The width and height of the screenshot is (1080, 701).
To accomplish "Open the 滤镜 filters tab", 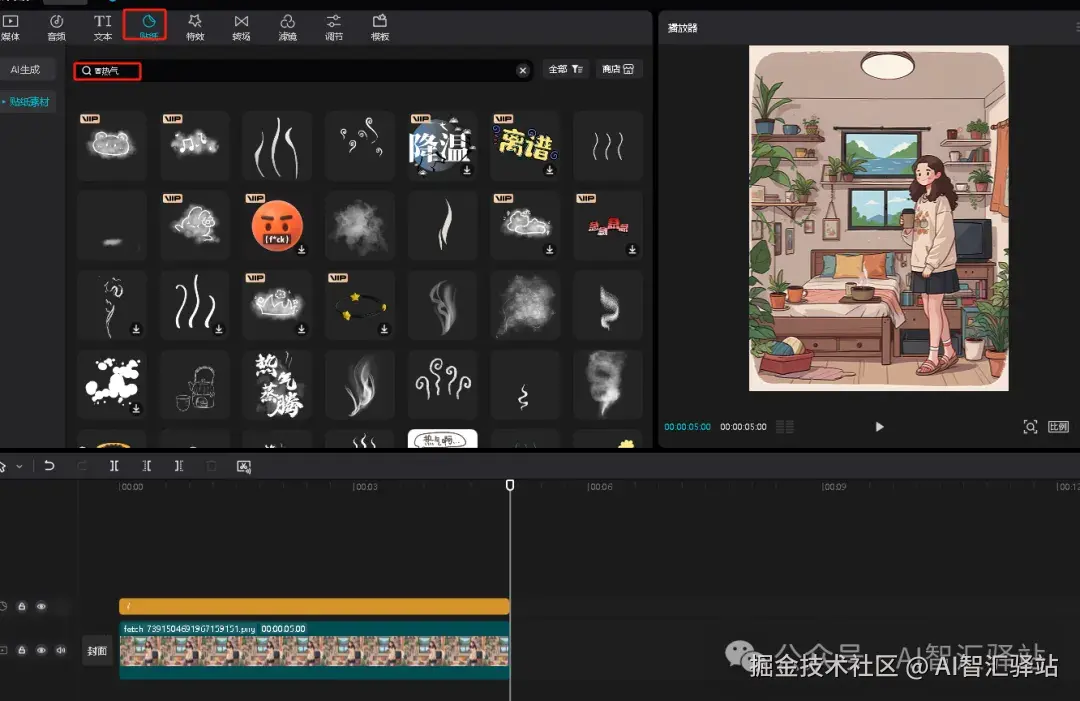I will [x=287, y=28].
